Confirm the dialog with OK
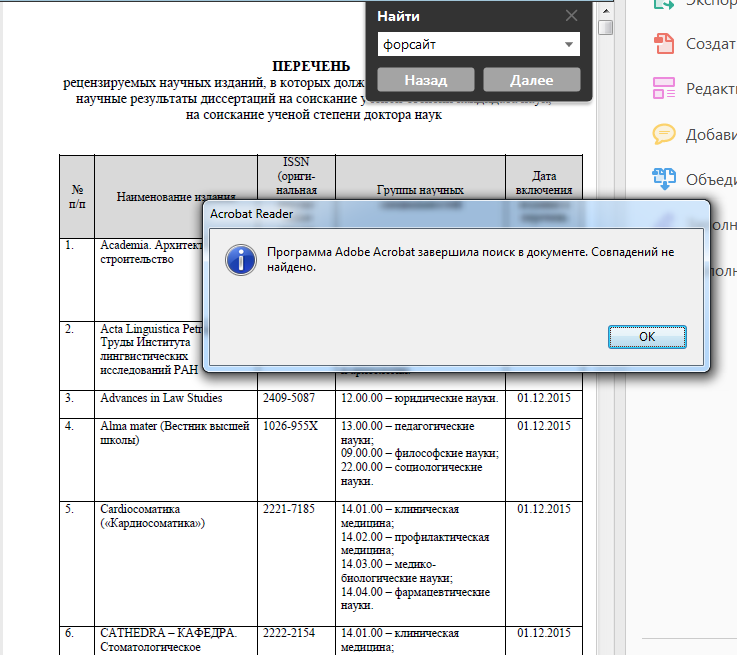Screen dimensions: 737x655 coord(647,337)
